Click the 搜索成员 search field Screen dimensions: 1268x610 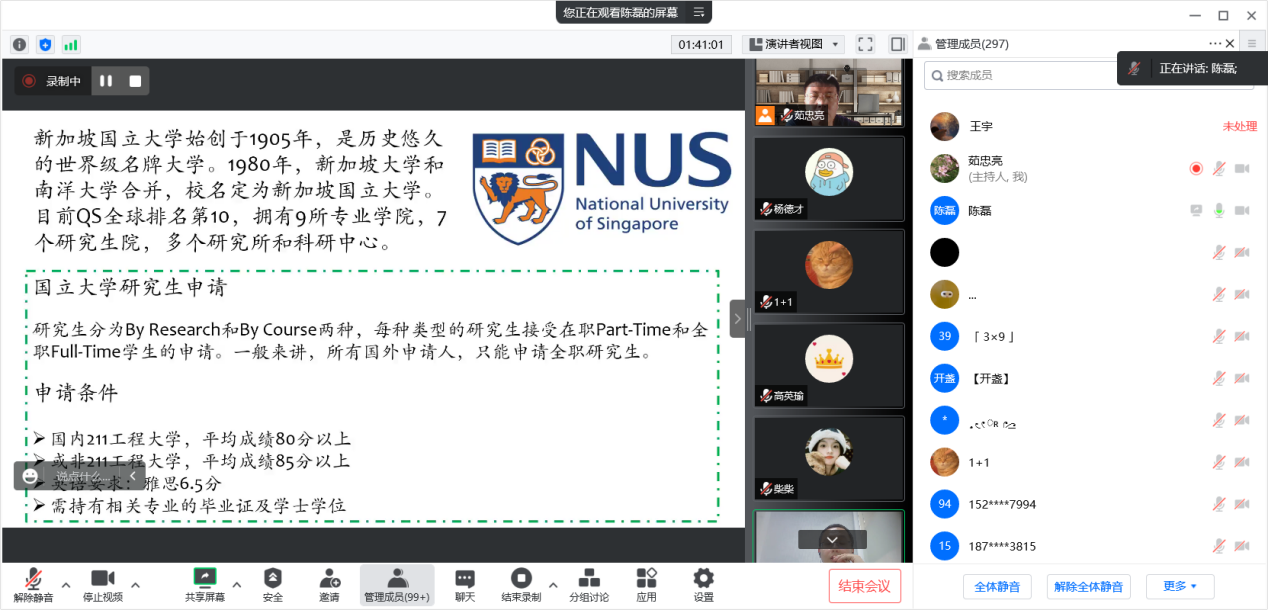[1020, 75]
